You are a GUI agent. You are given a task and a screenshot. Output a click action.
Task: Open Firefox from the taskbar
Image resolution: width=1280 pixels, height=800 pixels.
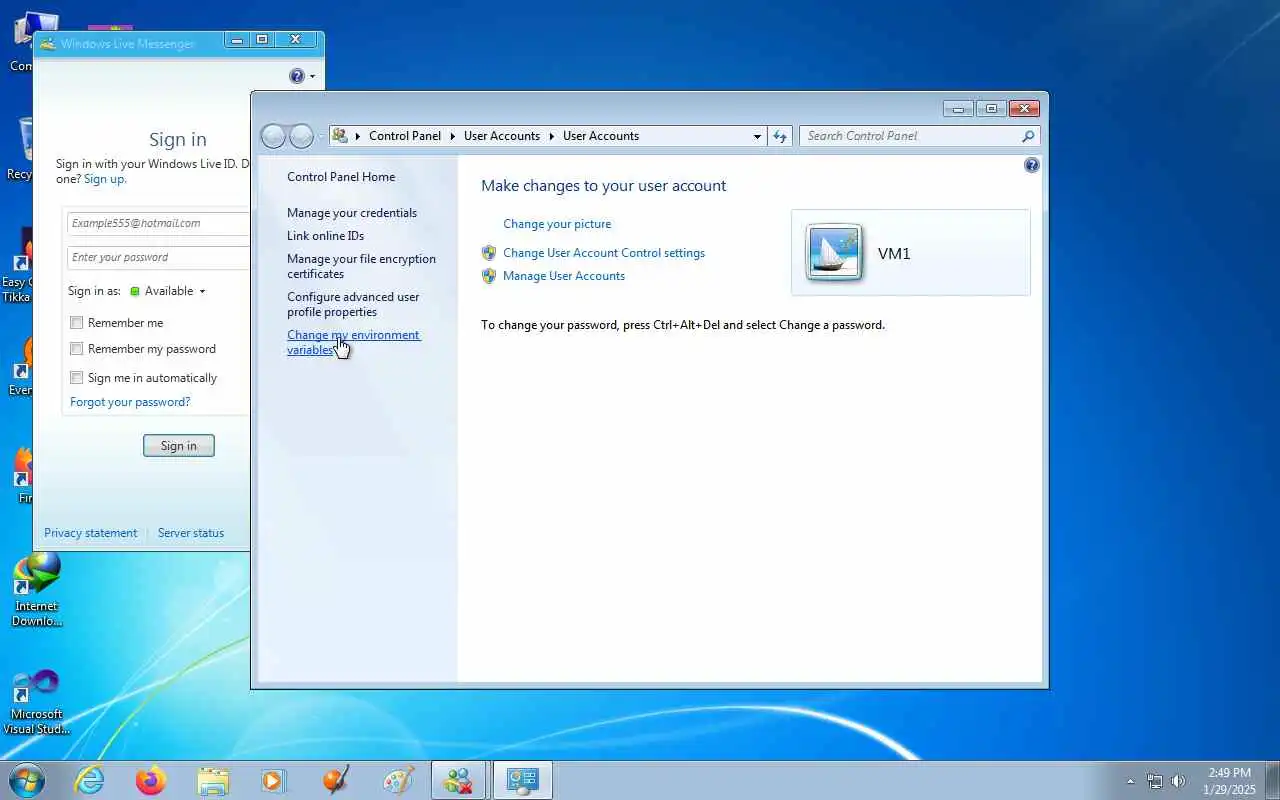tap(151, 780)
